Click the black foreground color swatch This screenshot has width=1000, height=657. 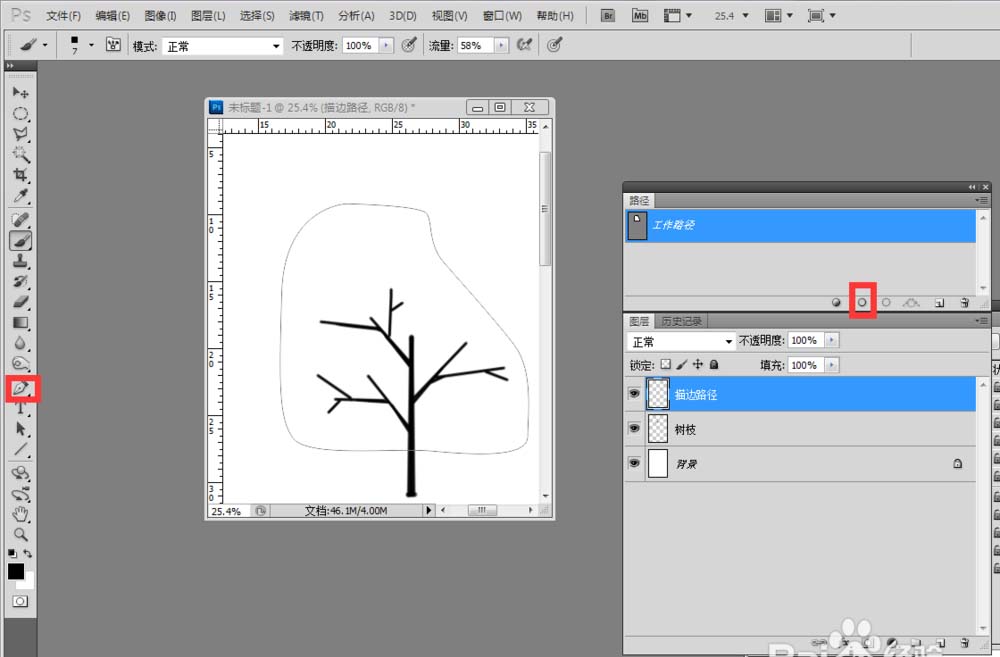click(x=16, y=571)
